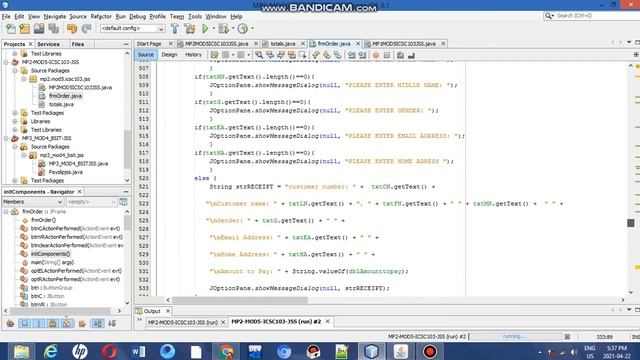The image size is (640, 360).
Task: Open the Members dropdown in Navigator
Action: 33,202
